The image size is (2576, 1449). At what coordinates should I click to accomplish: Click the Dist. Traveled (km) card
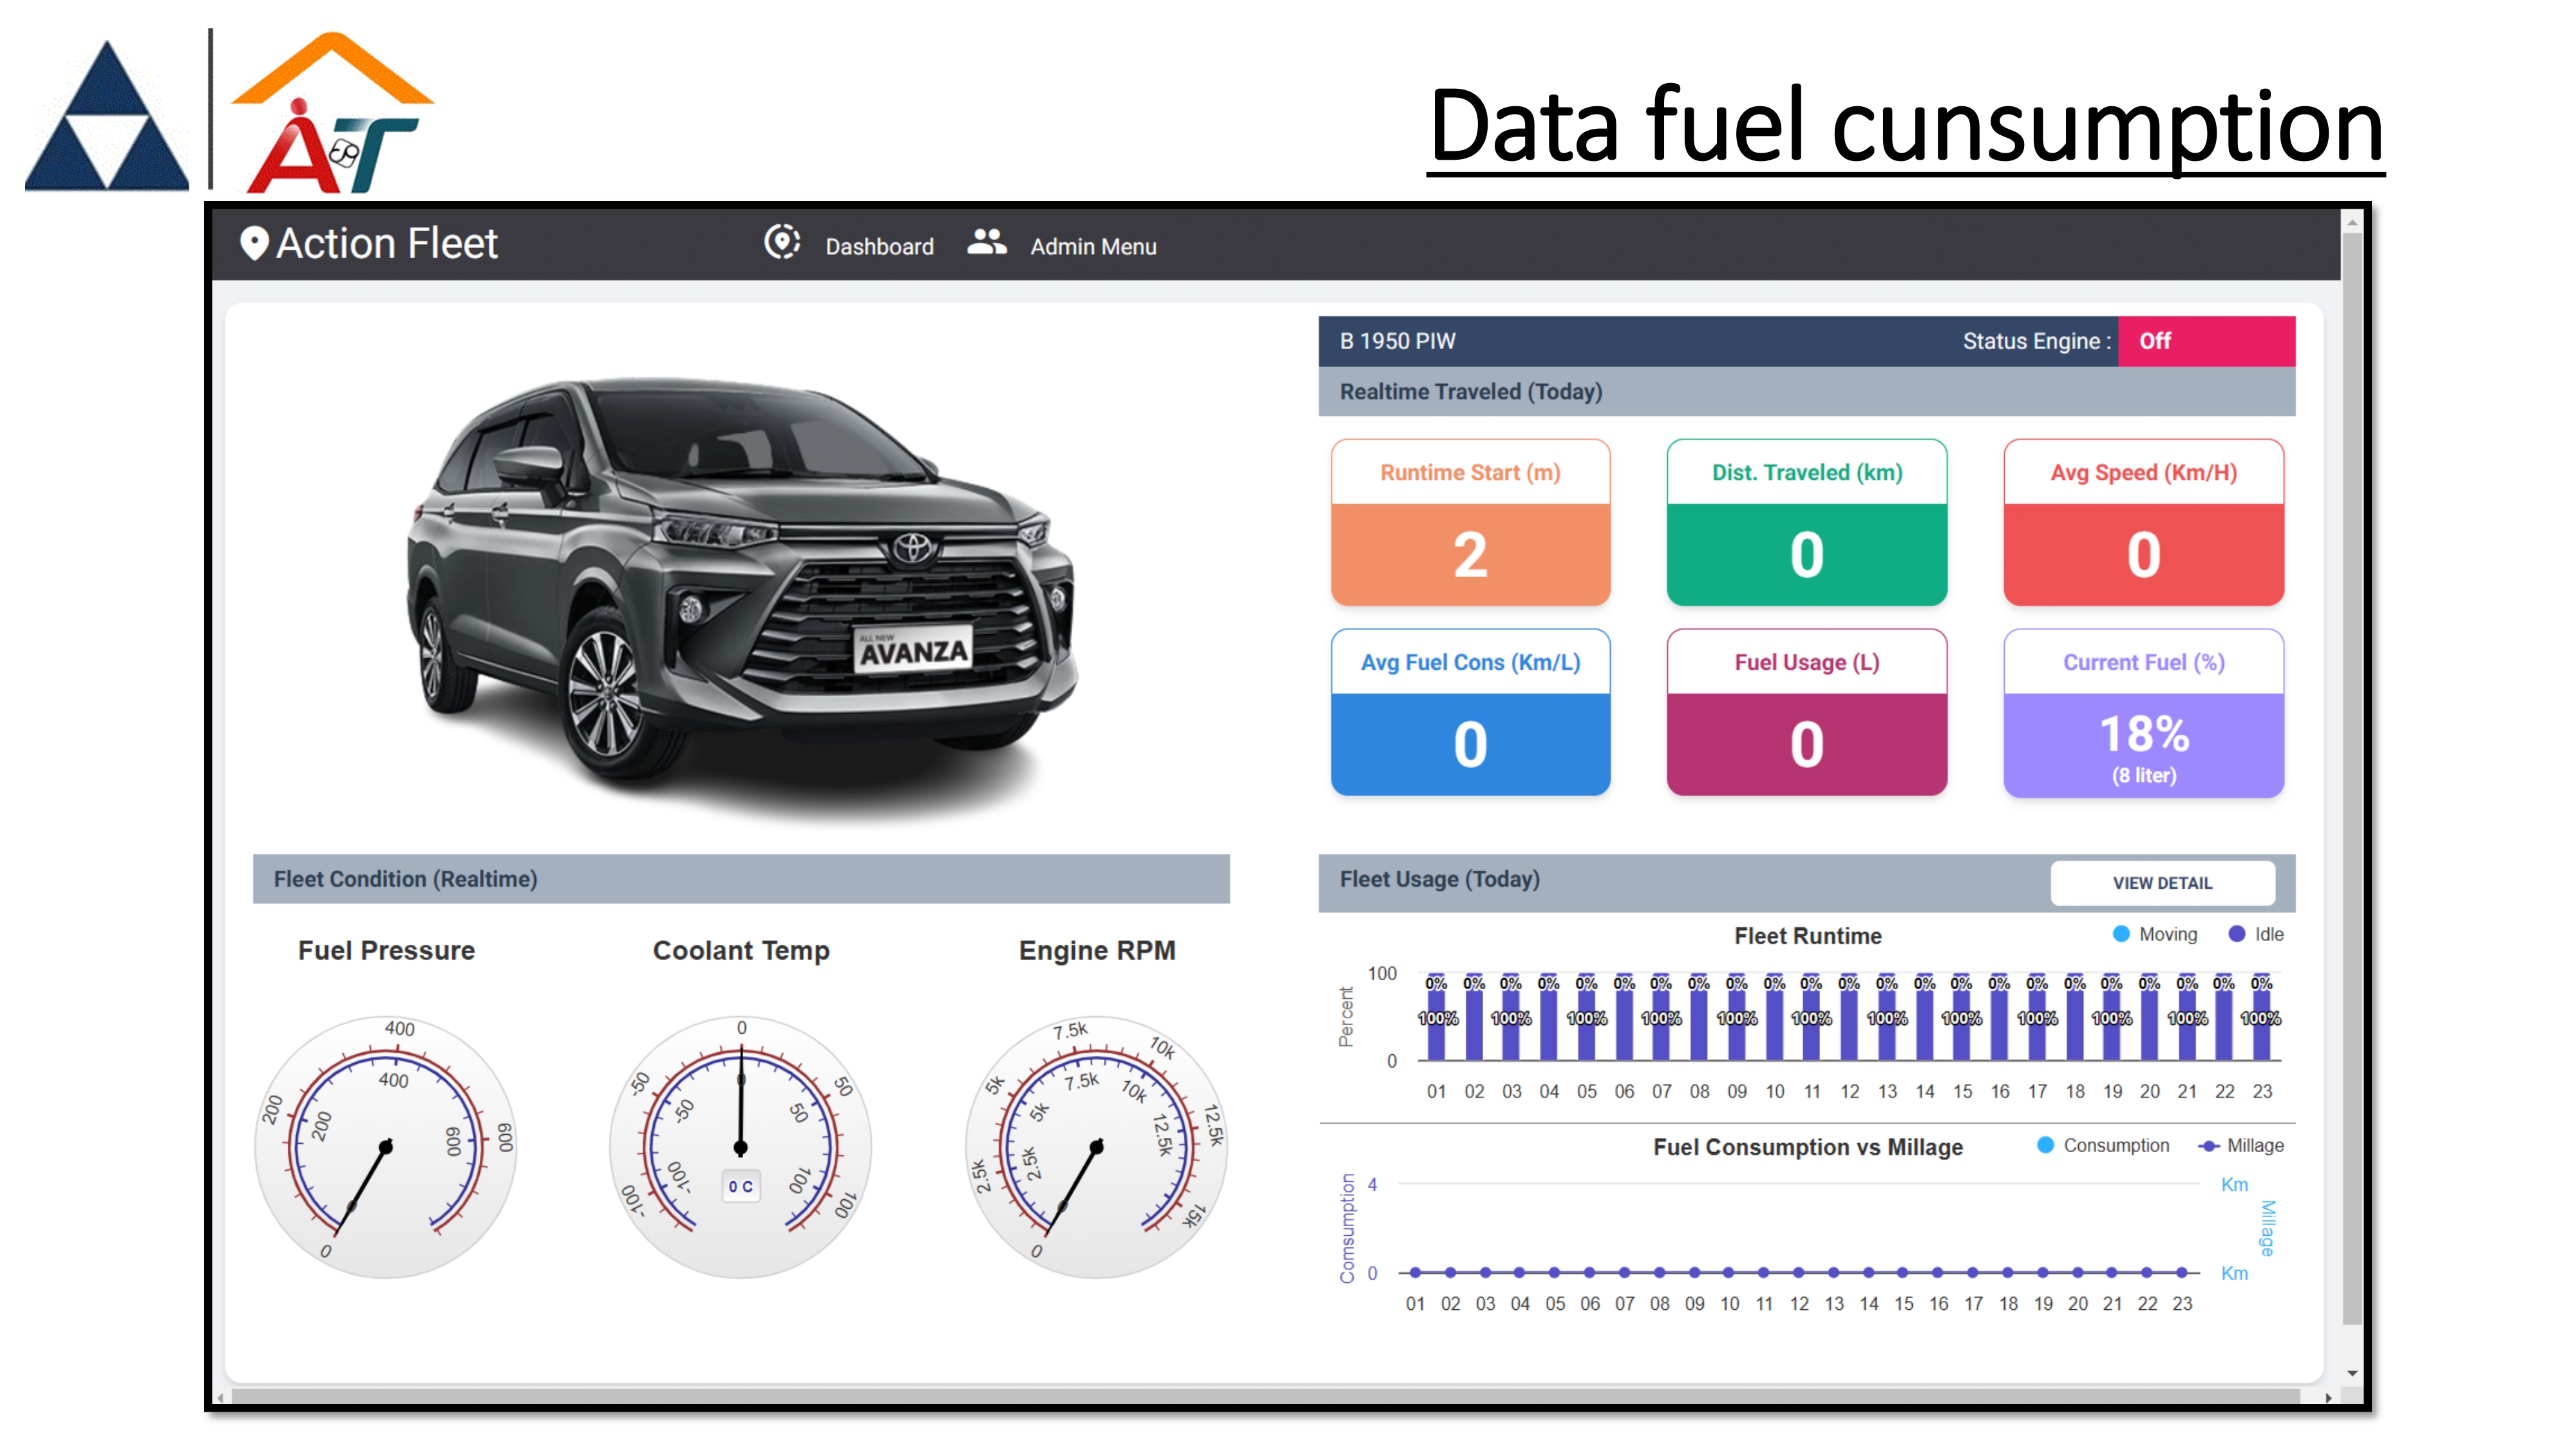1806,522
